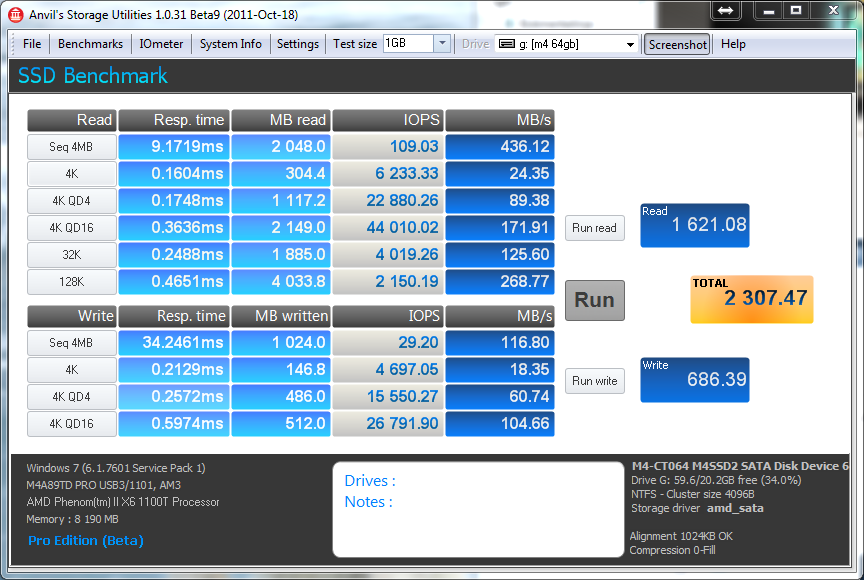Click the 436.12 MB/s Seq read value
Image resolution: width=864 pixels, height=580 pixels.
(x=500, y=147)
